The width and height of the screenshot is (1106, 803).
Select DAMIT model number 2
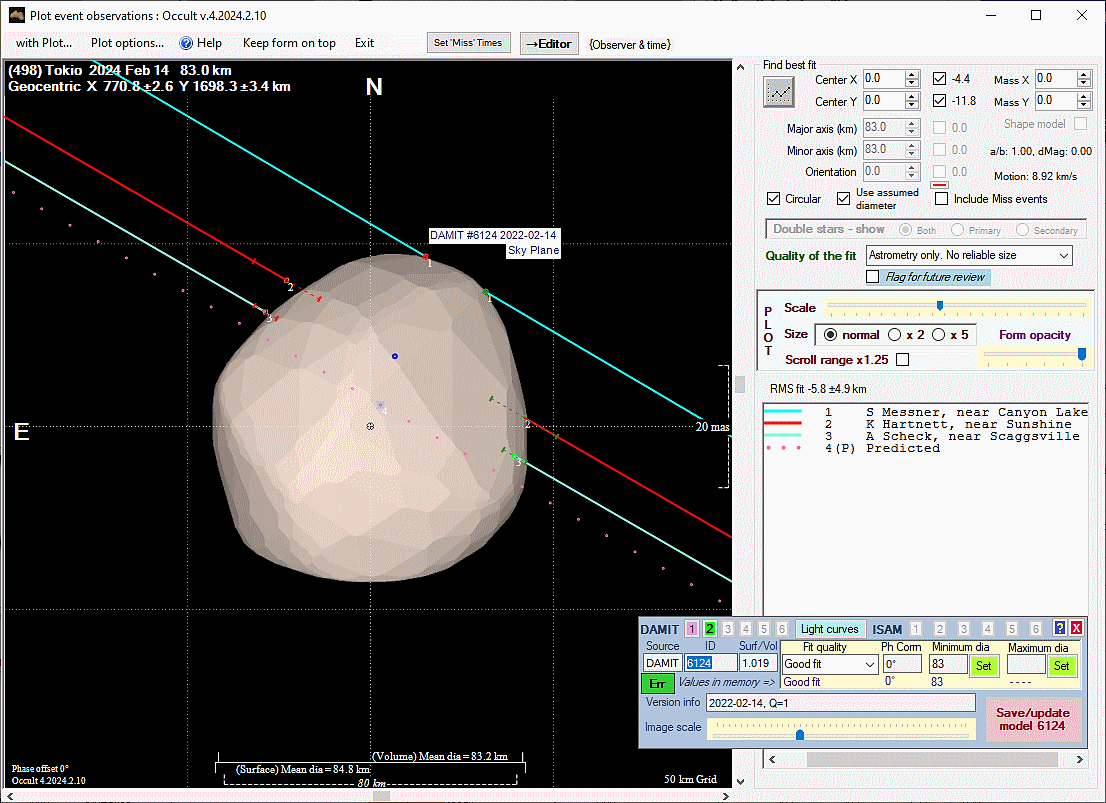(x=710, y=629)
